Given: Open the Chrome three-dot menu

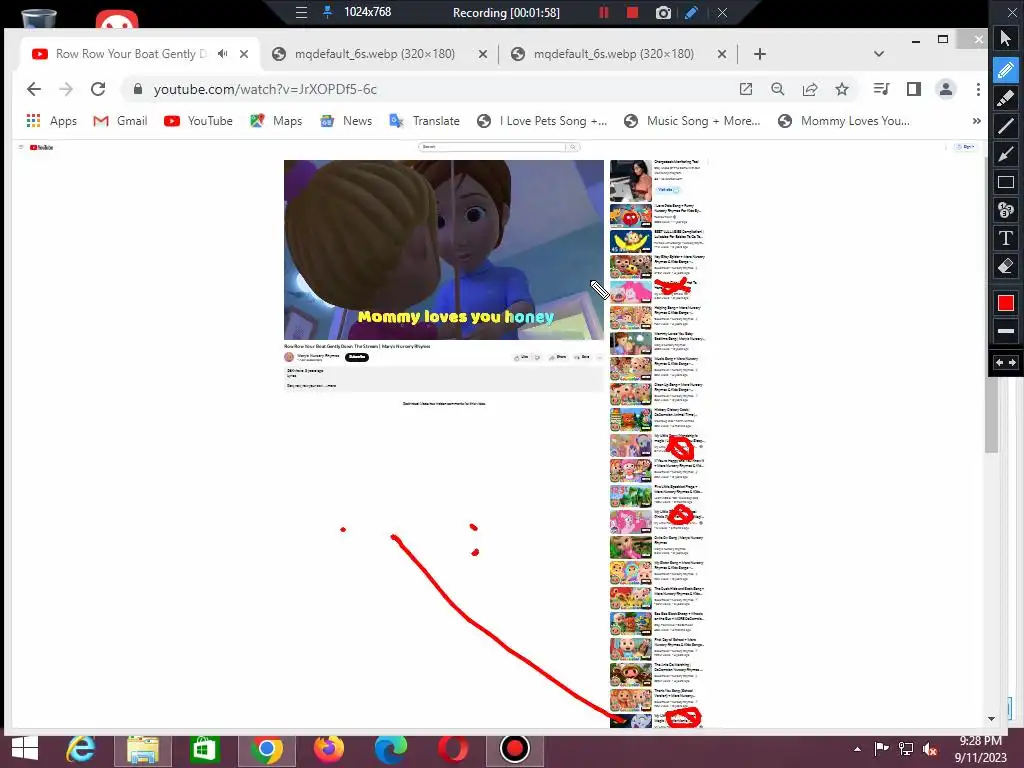Looking at the screenshot, I should coord(978,89).
